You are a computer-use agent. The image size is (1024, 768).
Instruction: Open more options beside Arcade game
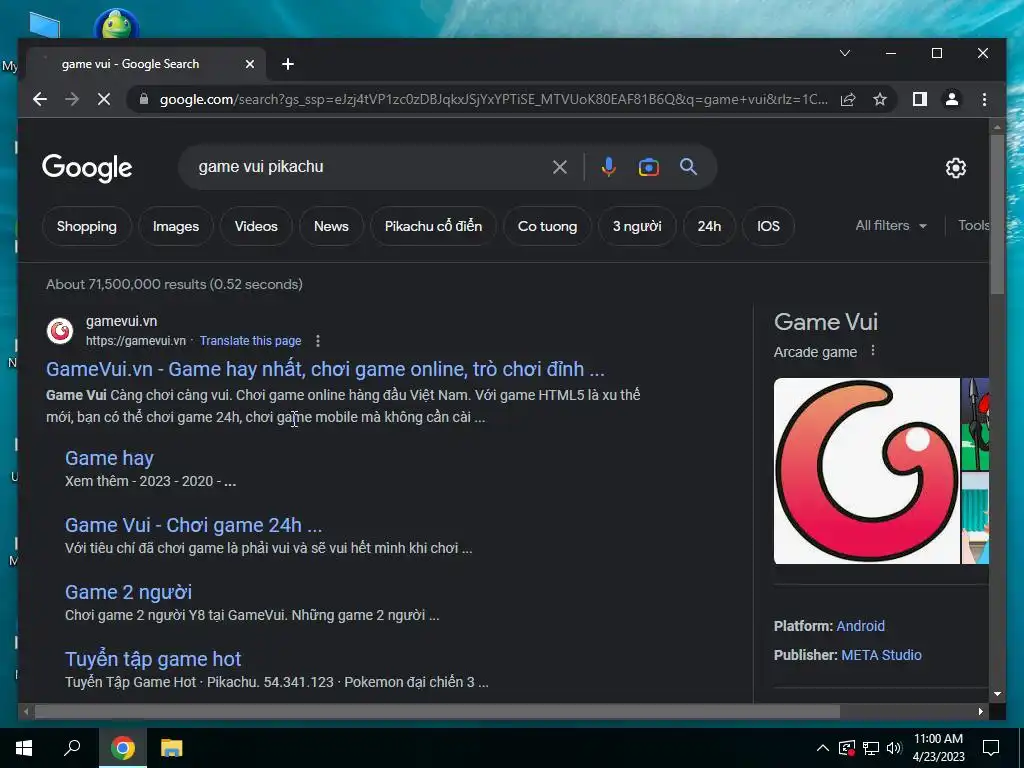click(x=873, y=351)
